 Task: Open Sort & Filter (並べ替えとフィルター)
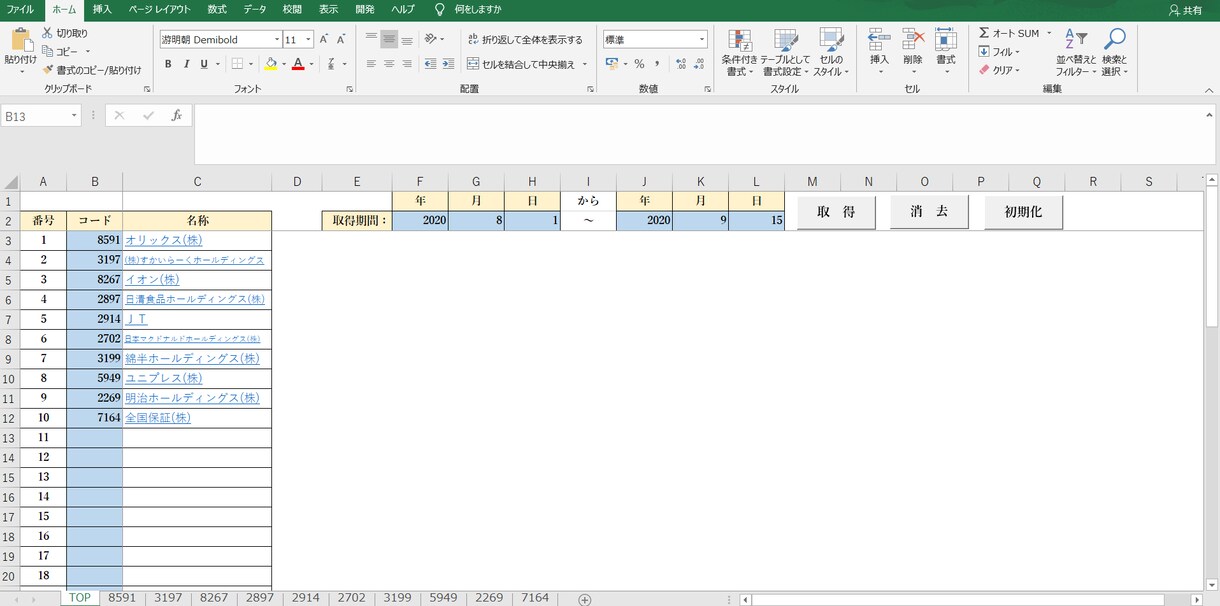pyautogui.click(x=1077, y=53)
